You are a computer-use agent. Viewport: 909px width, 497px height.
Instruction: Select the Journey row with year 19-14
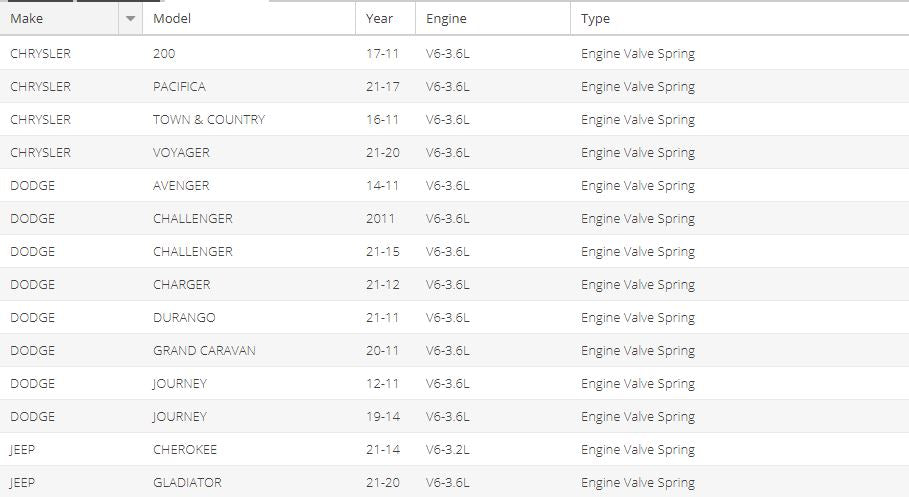click(454, 417)
